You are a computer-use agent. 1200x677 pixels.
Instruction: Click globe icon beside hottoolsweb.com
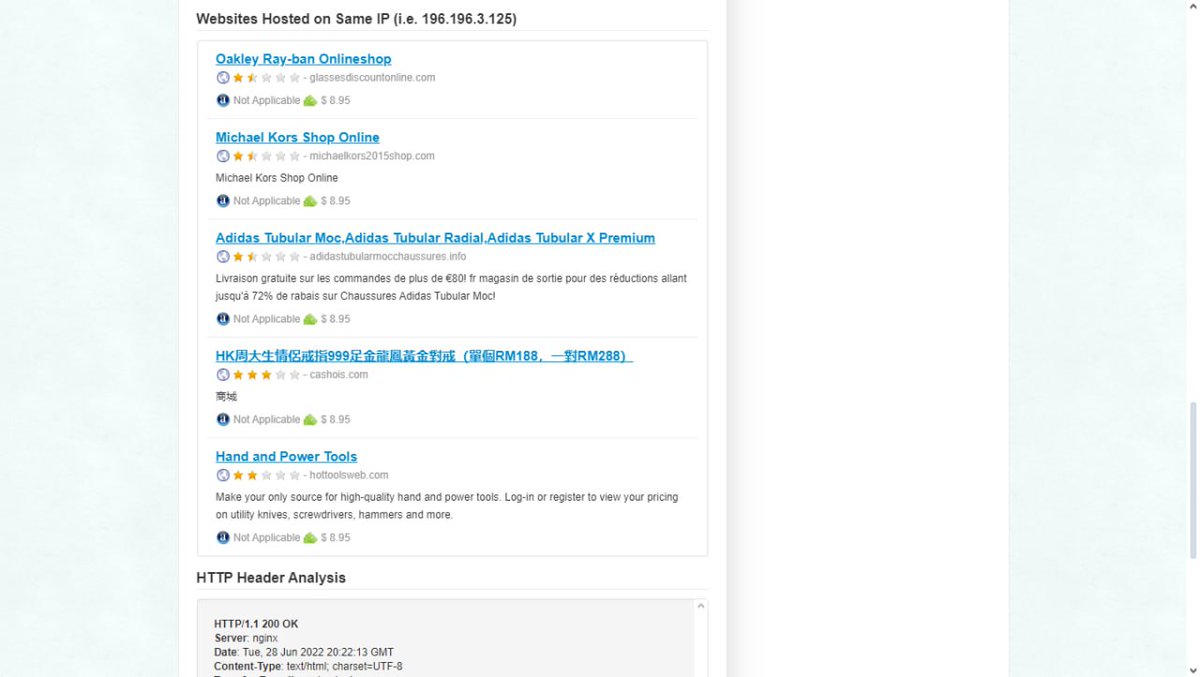pos(223,475)
